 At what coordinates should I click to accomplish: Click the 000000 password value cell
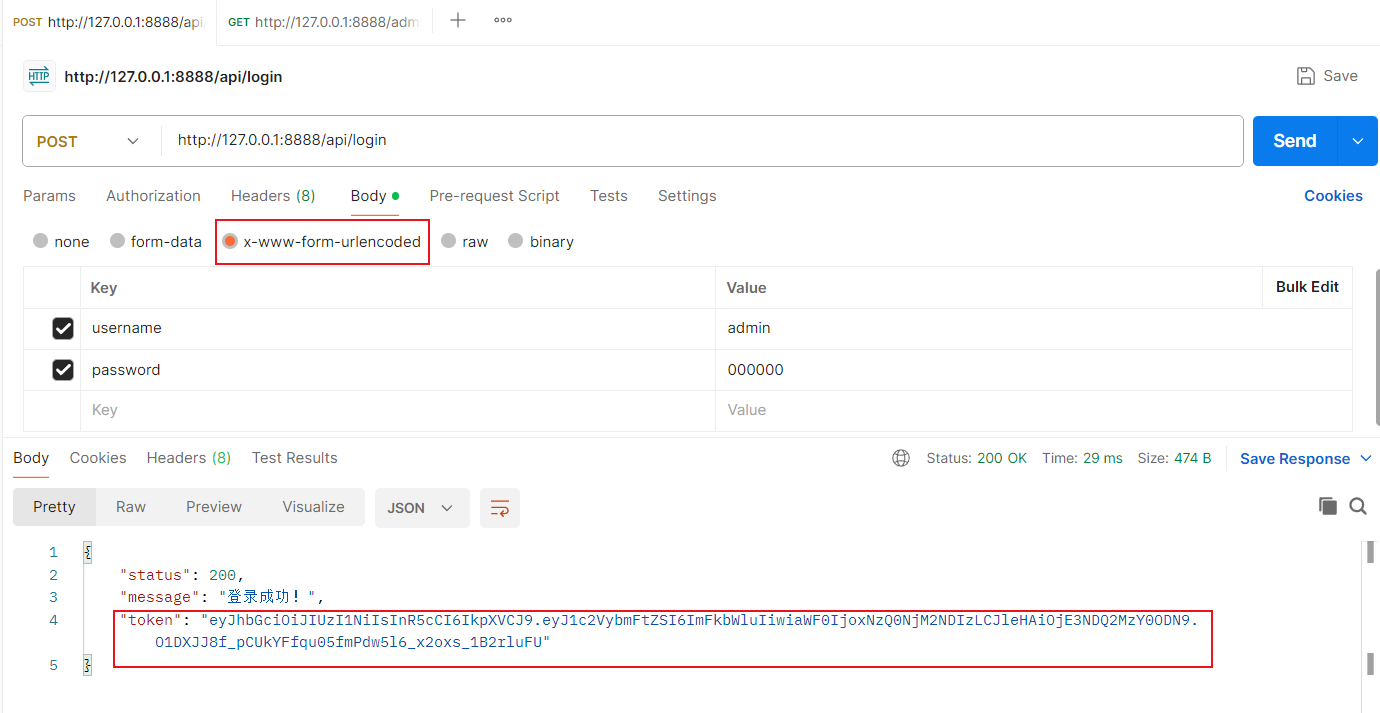pos(1034,370)
